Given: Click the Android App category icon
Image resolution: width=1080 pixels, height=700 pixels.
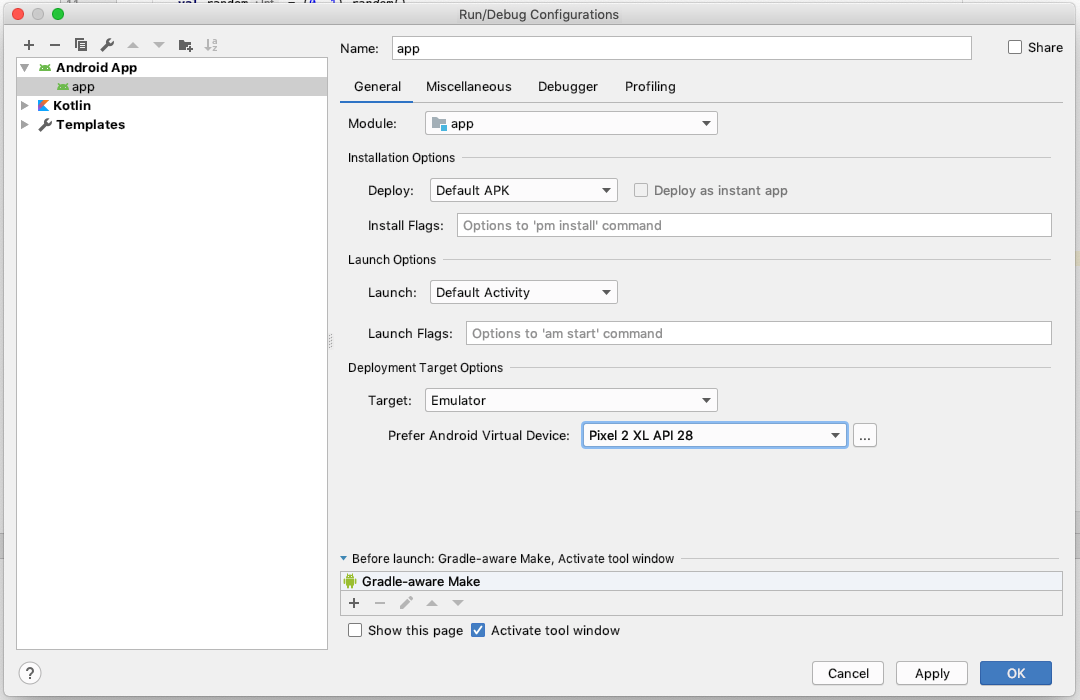Looking at the screenshot, I should click(45, 68).
